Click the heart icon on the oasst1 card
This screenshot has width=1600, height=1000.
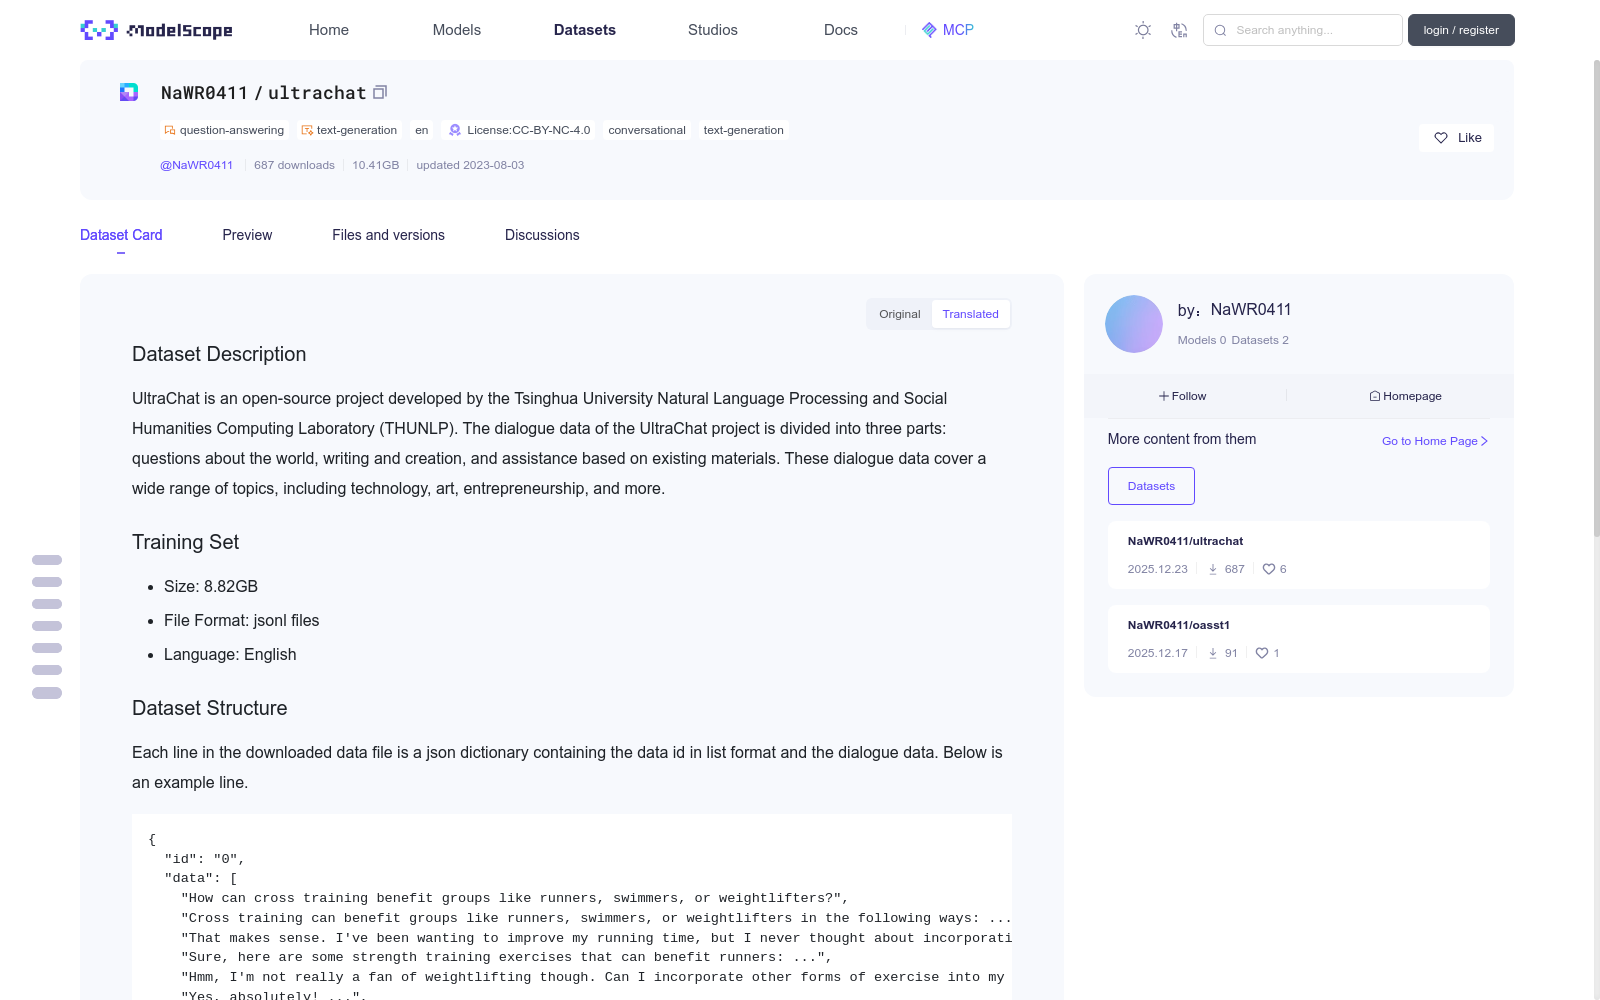(x=1262, y=653)
